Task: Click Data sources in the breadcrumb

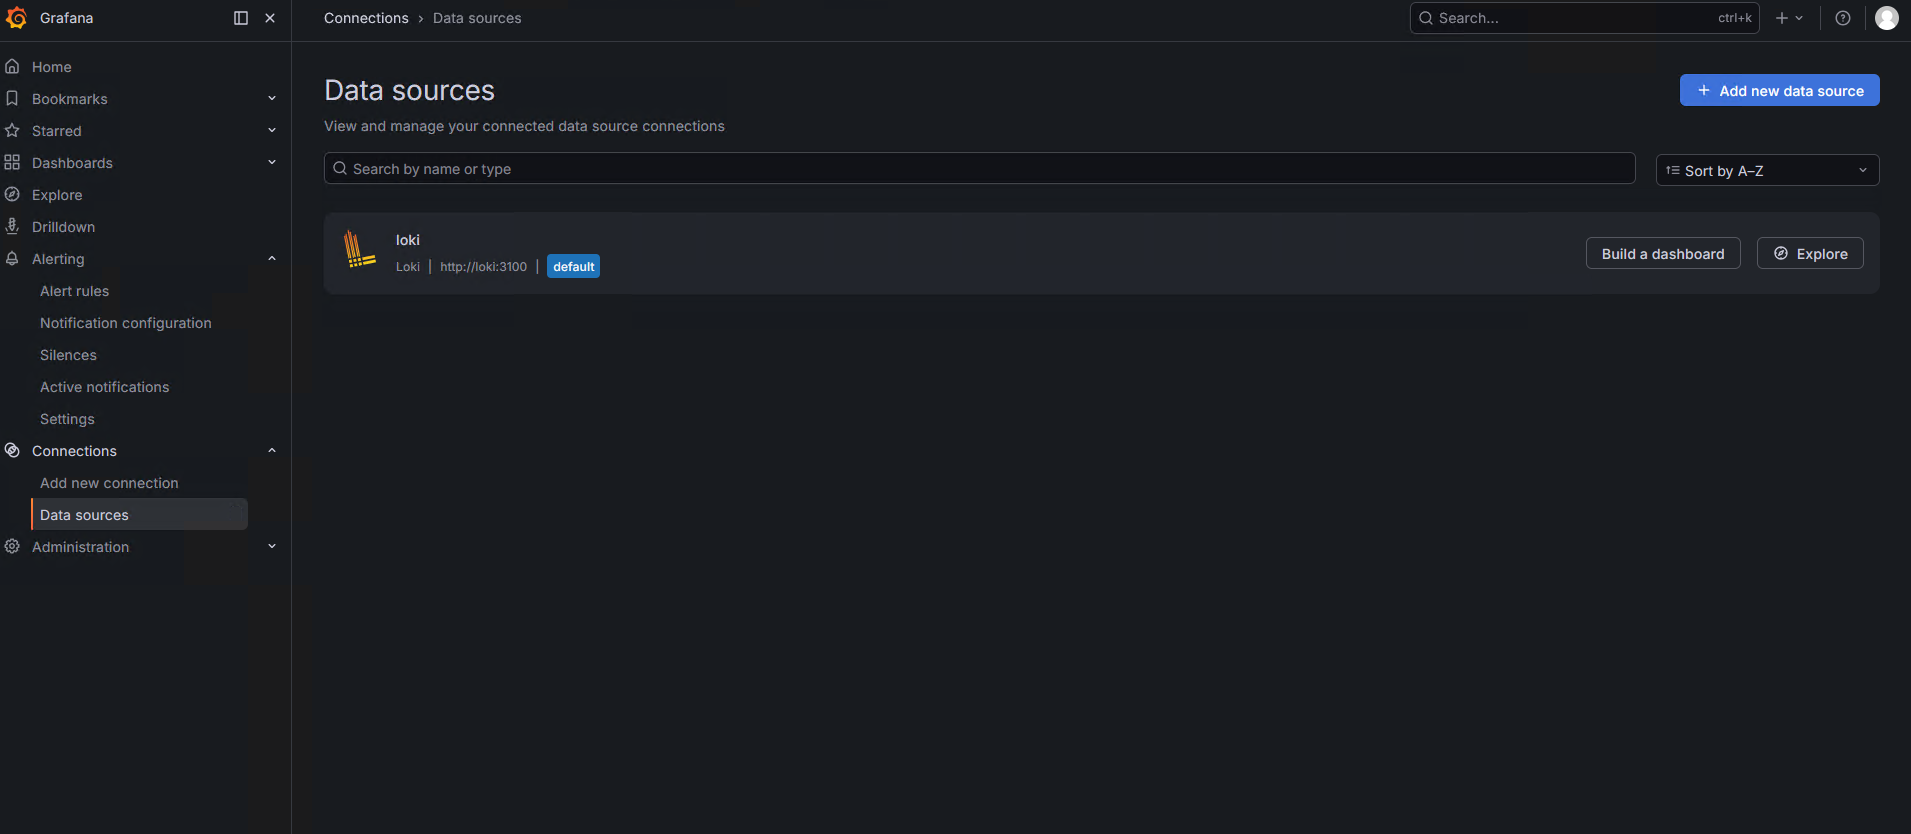Action: [477, 18]
